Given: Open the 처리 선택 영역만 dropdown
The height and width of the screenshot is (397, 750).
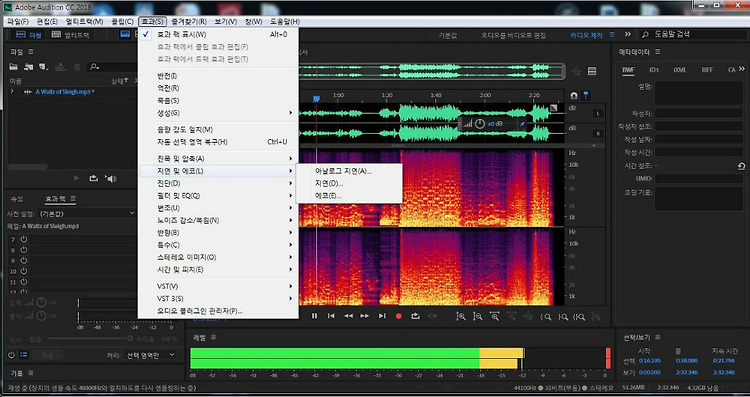Looking at the screenshot, I should [x=151, y=355].
